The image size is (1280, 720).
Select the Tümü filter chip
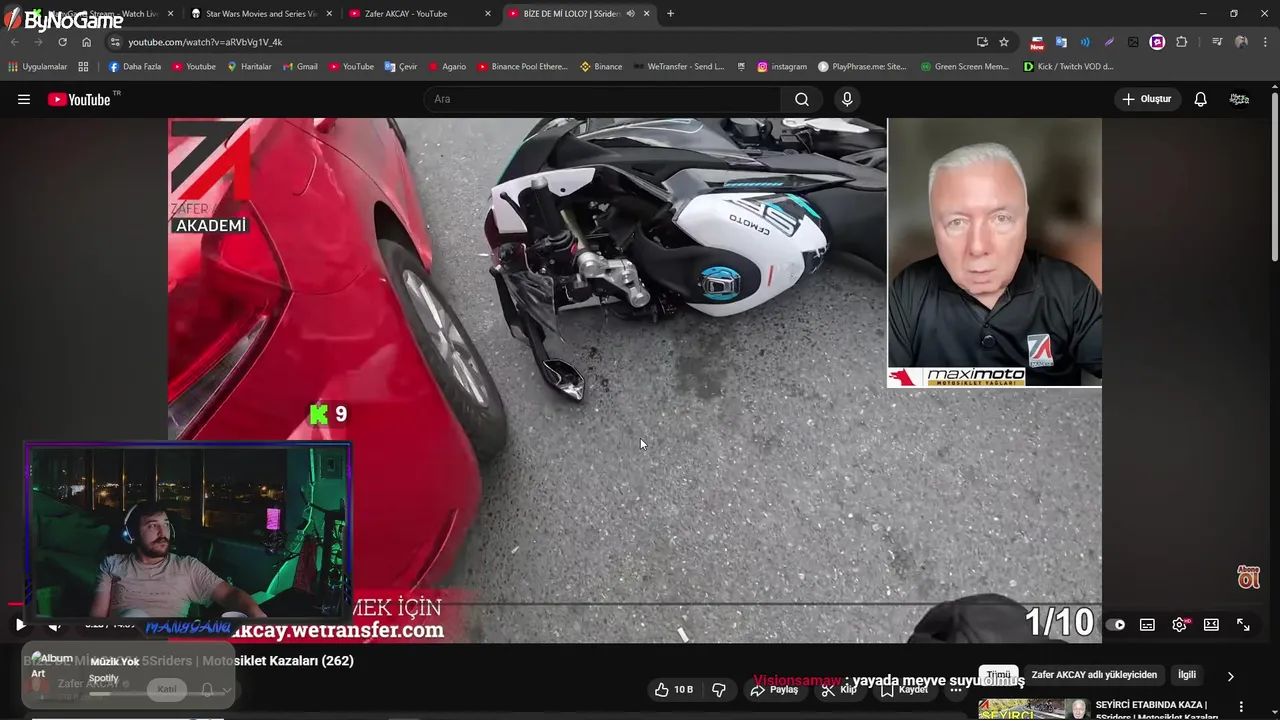999,675
